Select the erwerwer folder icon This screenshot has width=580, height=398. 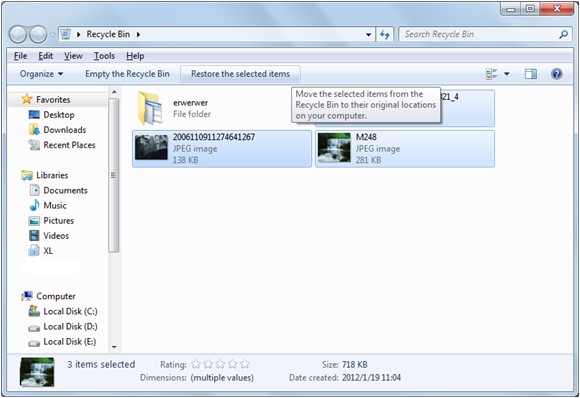[x=150, y=108]
